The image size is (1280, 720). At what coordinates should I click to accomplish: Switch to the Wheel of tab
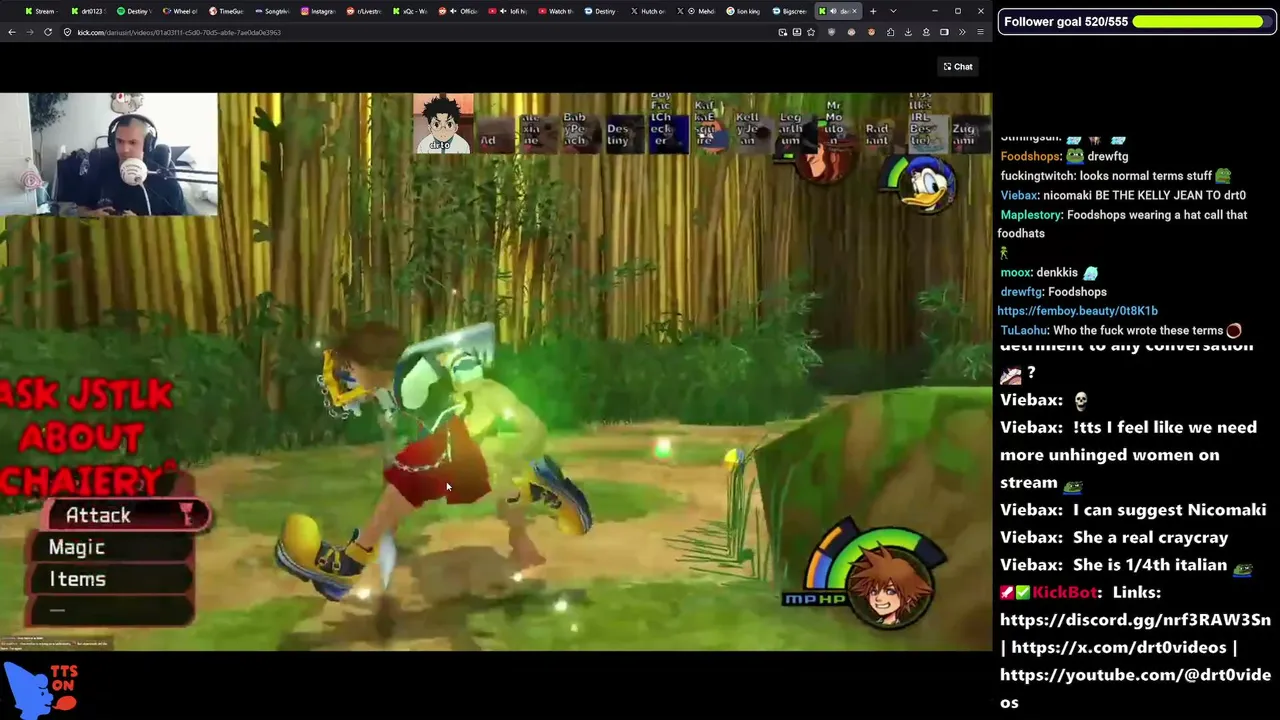click(180, 11)
